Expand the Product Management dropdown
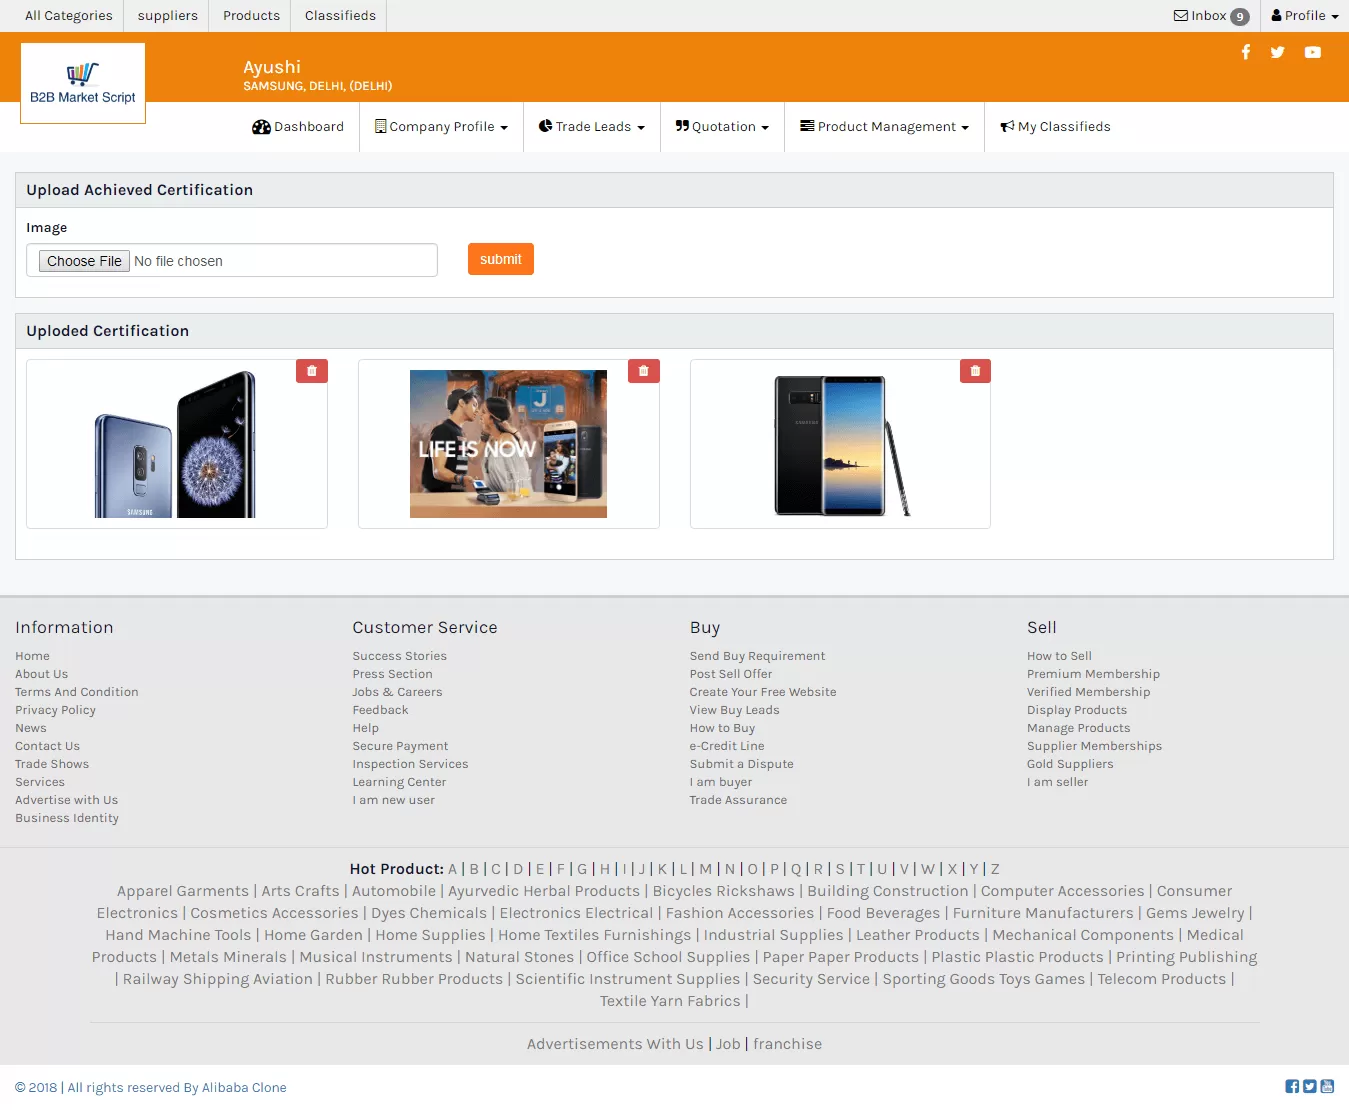 pyautogui.click(x=884, y=127)
